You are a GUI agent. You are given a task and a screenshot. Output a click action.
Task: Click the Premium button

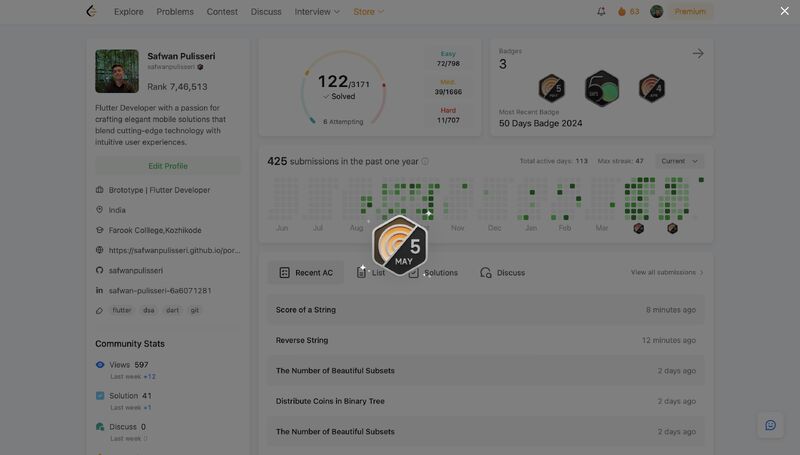(690, 11)
